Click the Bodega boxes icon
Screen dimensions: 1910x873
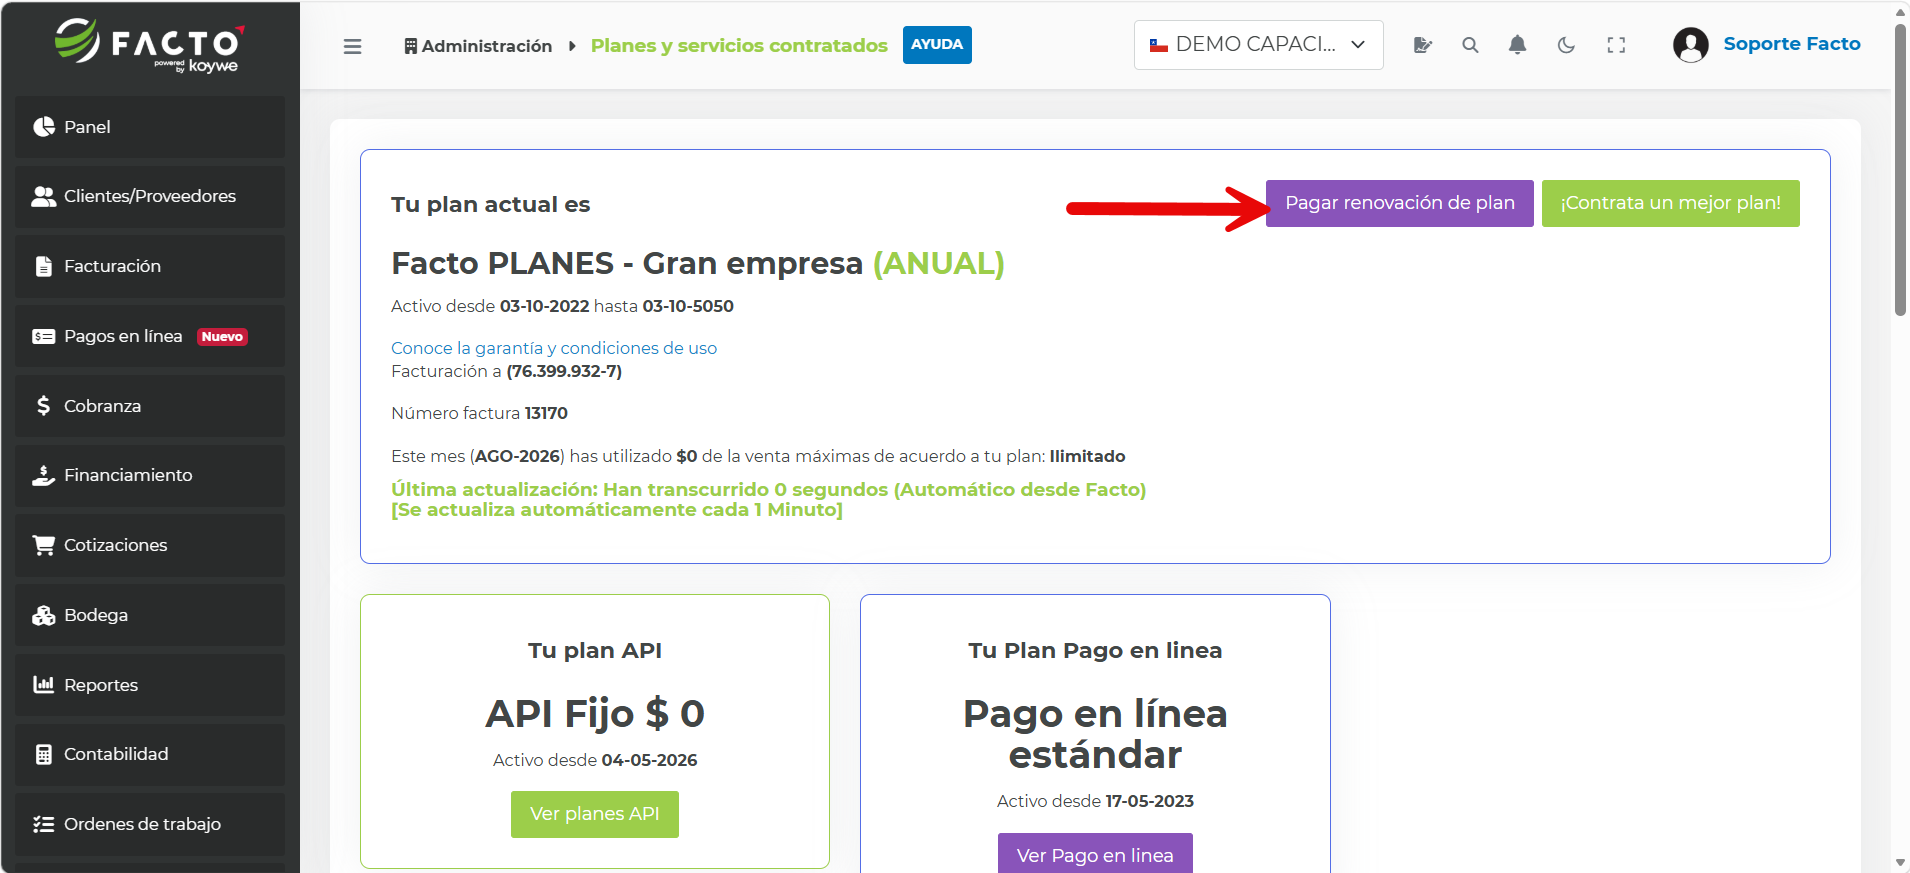click(x=44, y=615)
